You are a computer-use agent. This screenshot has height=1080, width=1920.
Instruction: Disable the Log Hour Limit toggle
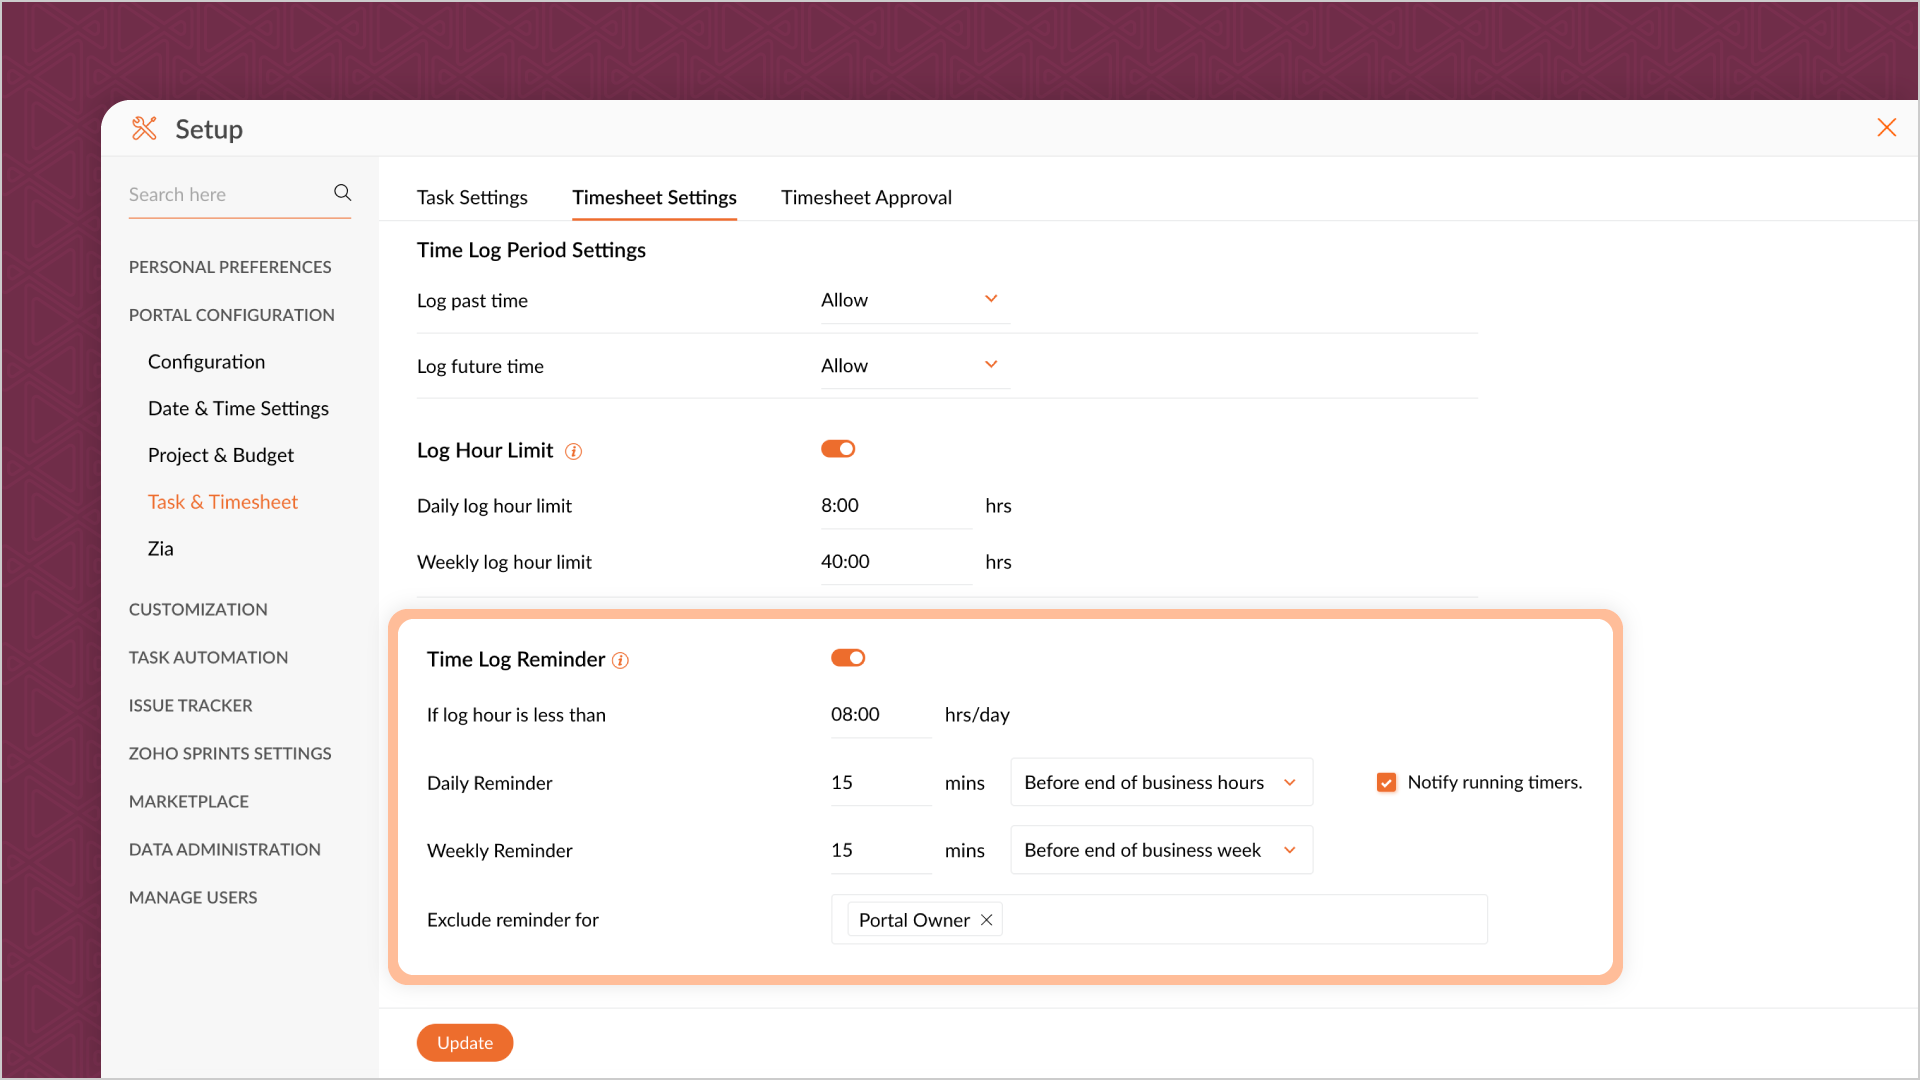tap(838, 449)
